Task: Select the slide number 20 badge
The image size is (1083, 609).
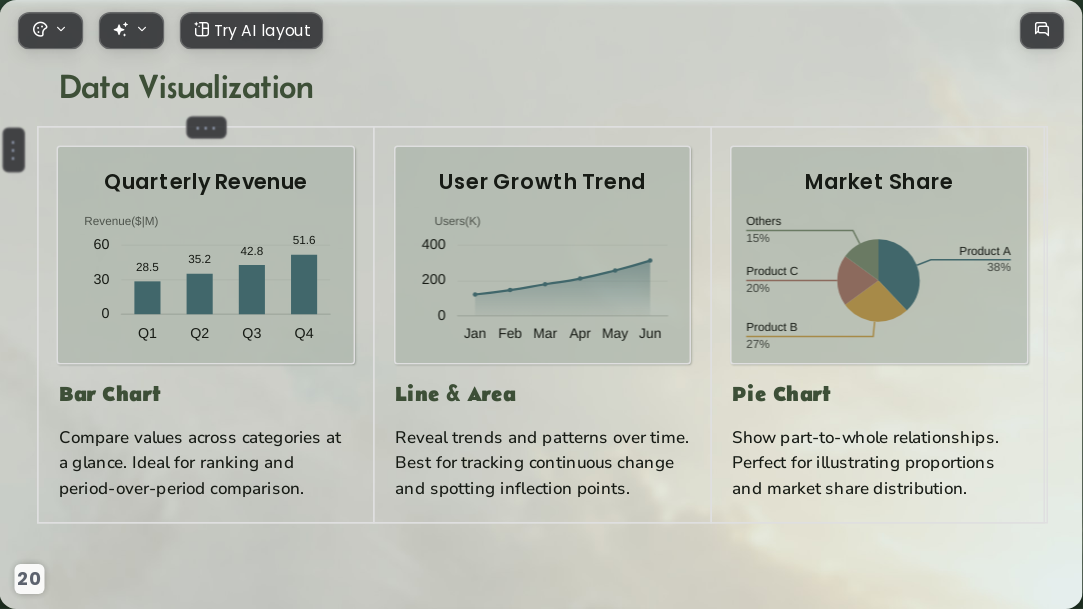Action: point(29,579)
